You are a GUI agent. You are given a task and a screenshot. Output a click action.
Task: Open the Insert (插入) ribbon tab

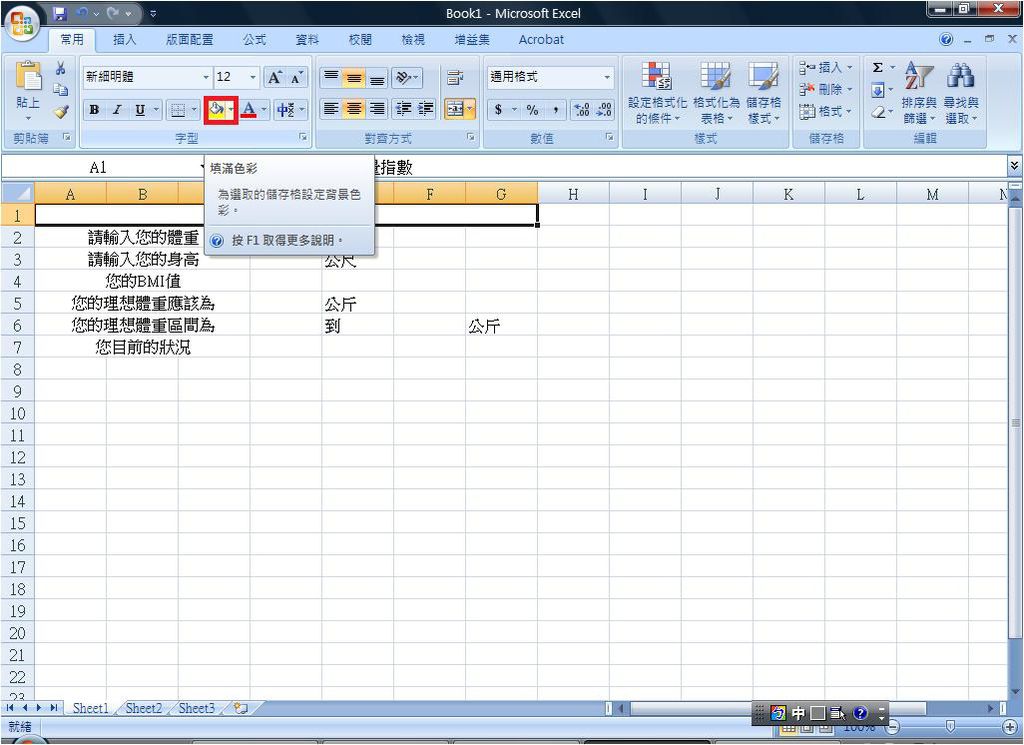coord(124,40)
